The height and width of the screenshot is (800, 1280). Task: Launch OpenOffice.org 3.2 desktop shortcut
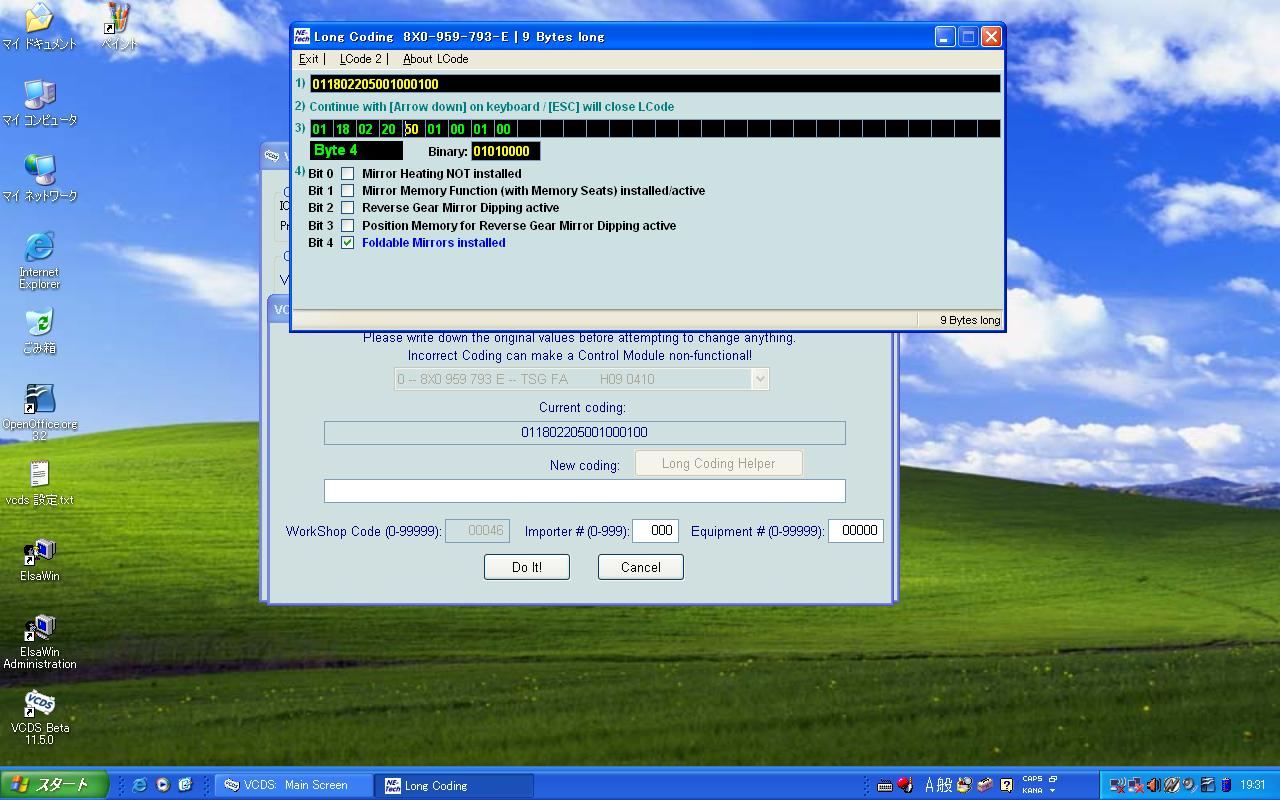pos(39,412)
